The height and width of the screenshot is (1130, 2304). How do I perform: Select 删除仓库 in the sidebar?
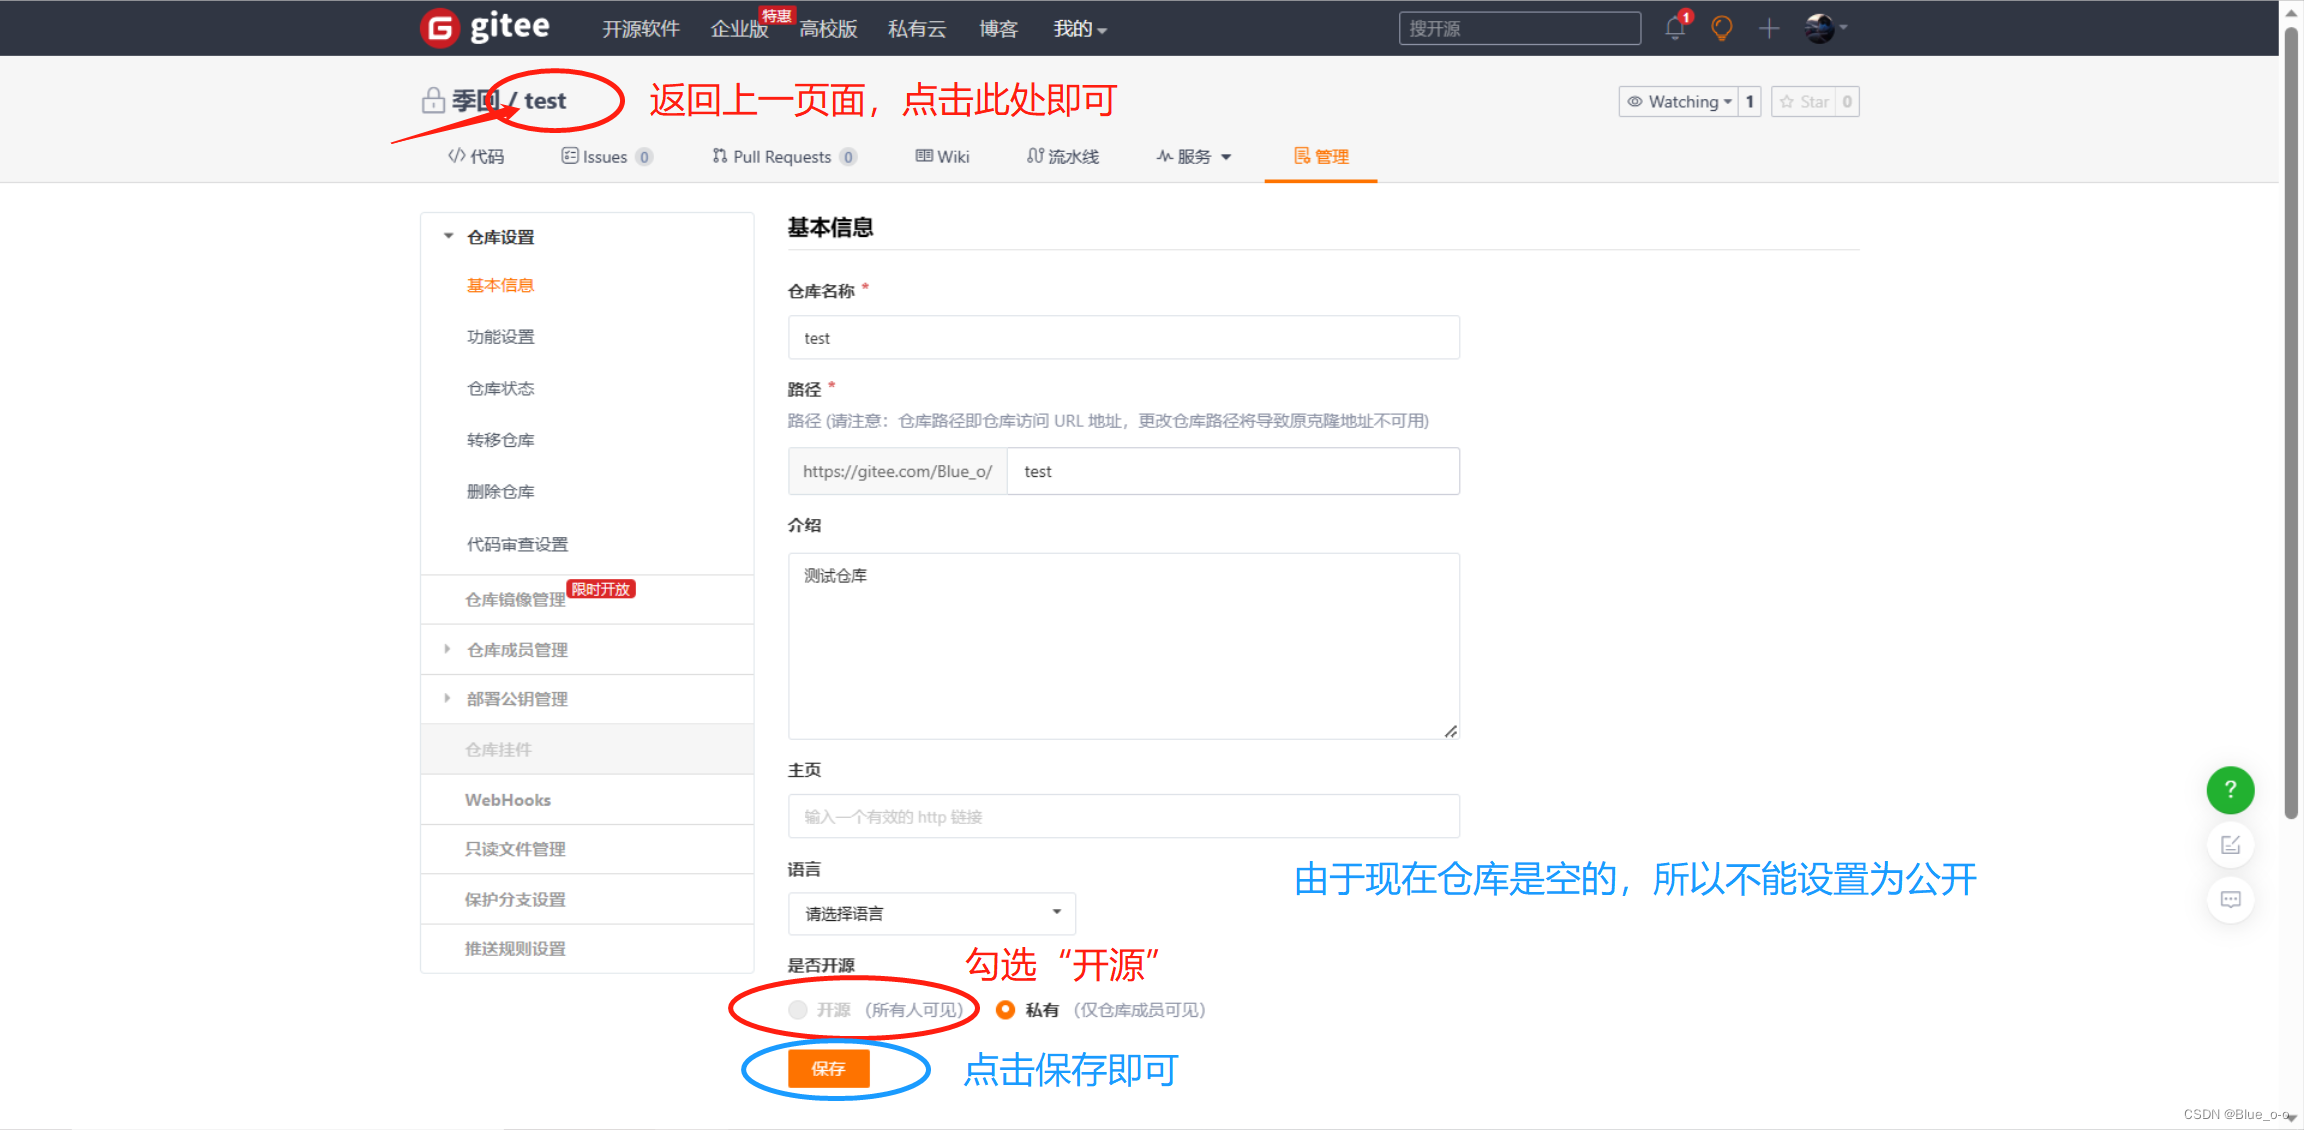pos(500,491)
